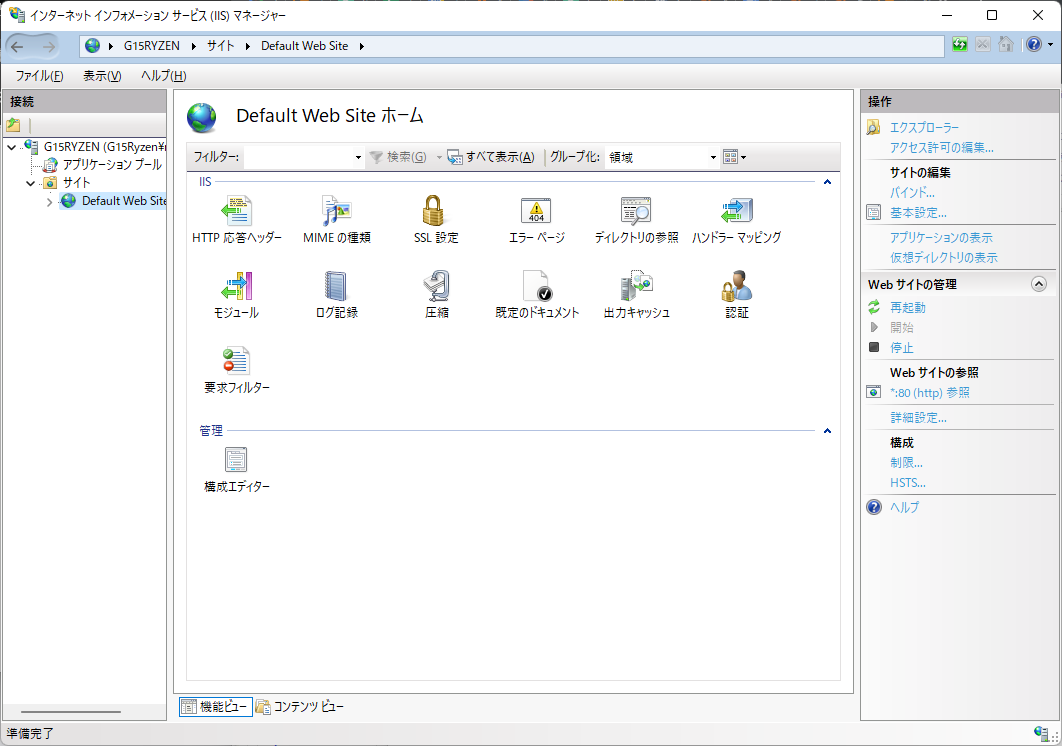The width and height of the screenshot is (1062, 746).
Task: Click the 停止 stop link
Action: [x=901, y=348]
